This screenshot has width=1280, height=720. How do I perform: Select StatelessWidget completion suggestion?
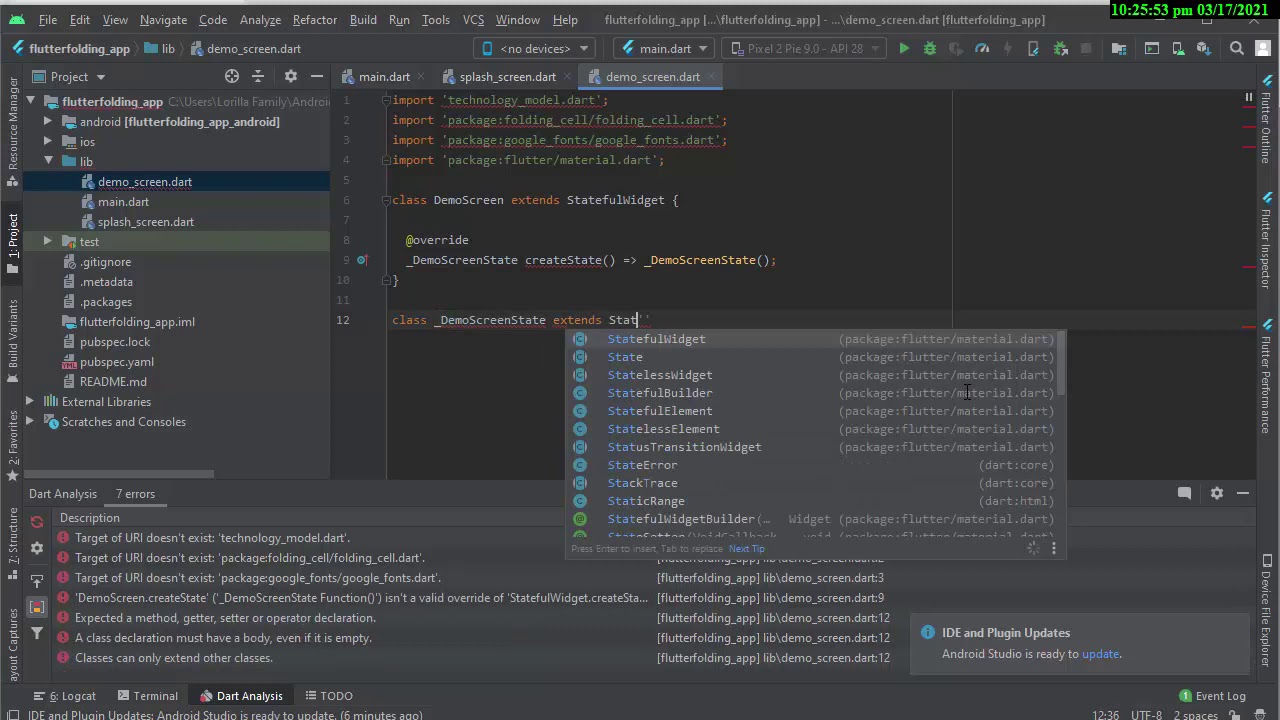814,375
